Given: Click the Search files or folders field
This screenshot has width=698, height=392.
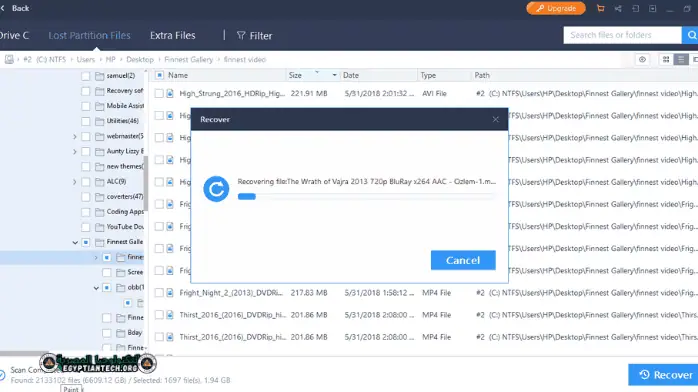Looking at the screenshot, I should coord(622,35).
